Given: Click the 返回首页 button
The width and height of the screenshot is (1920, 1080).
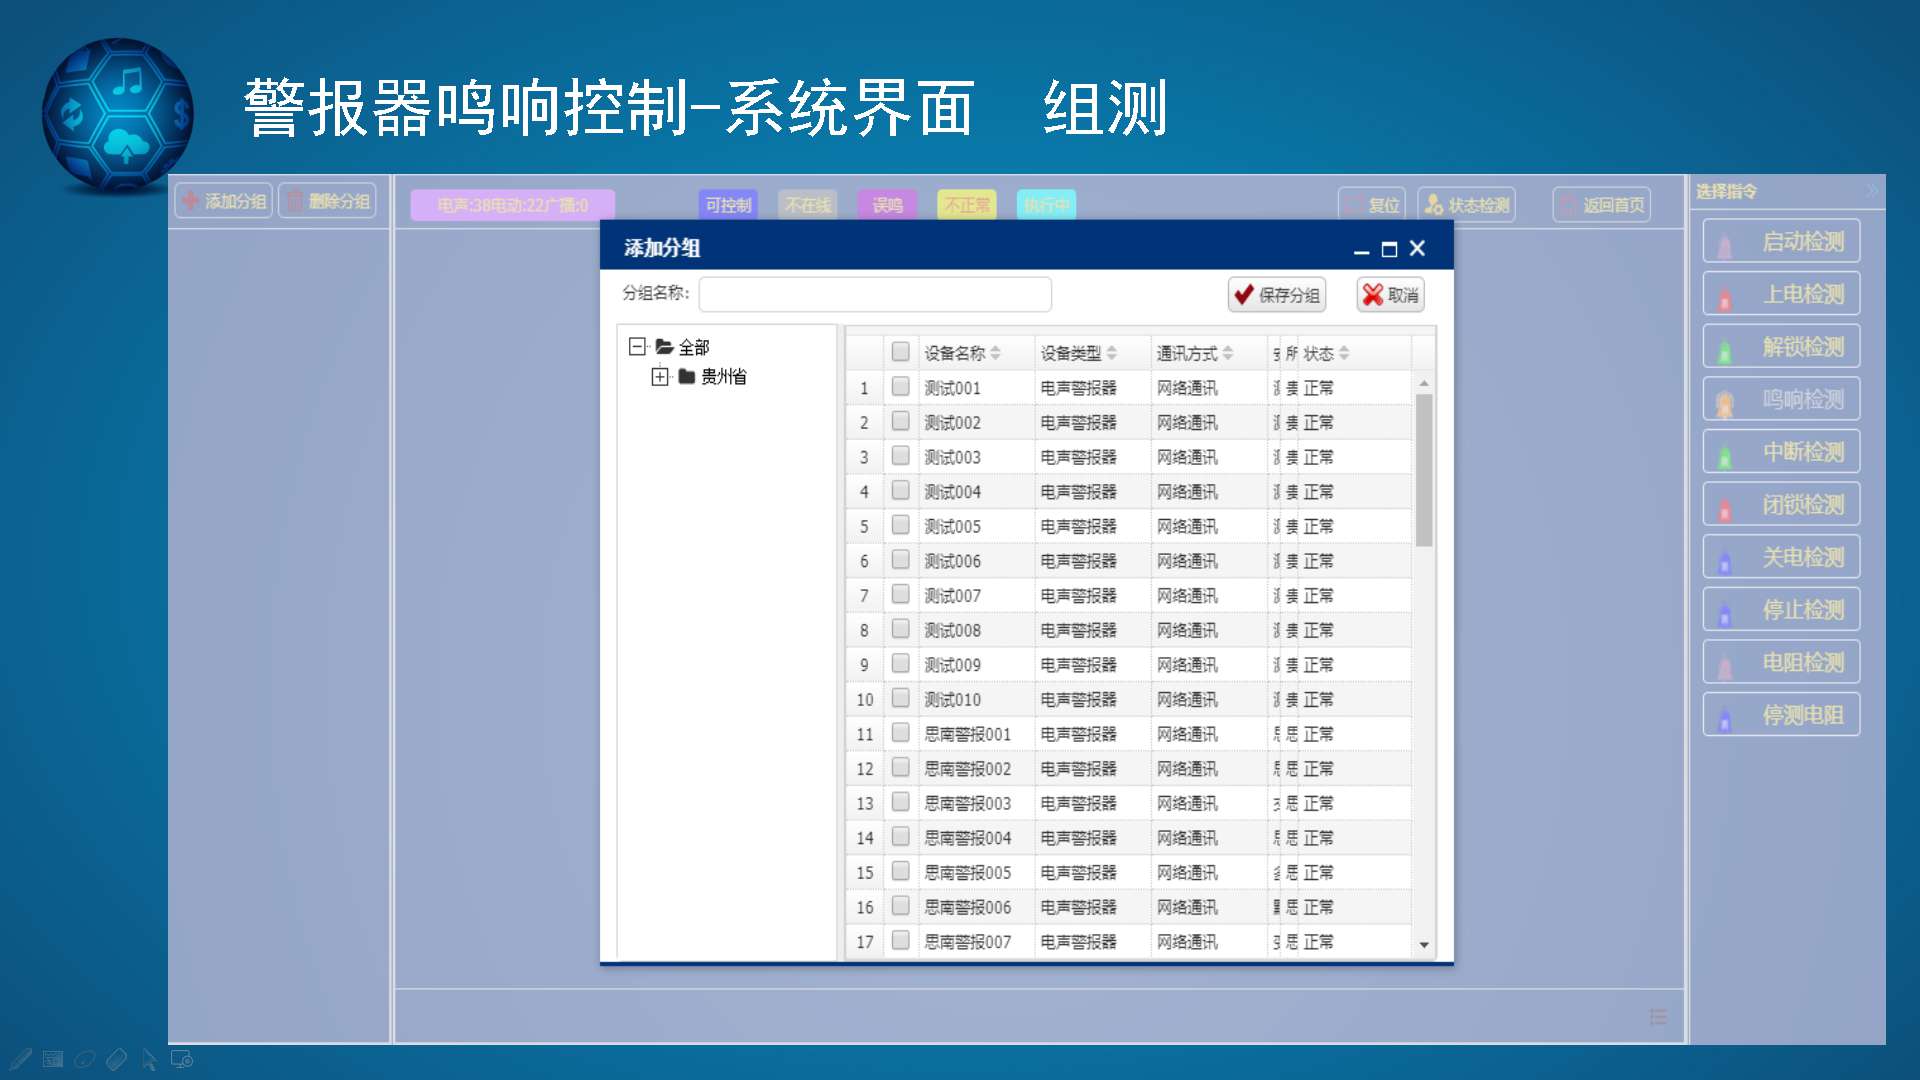Looking at the screenshot, I should coord(1601,205).
